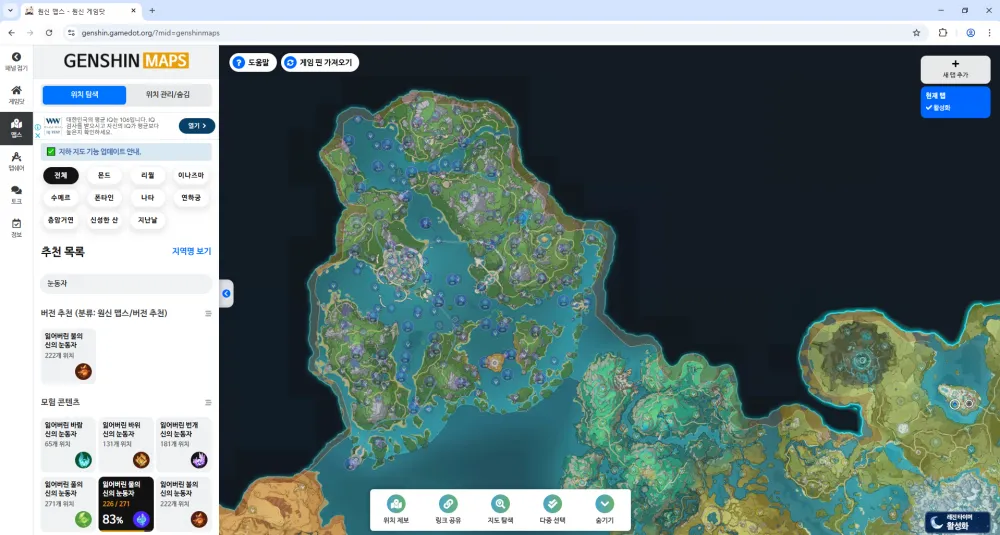Viewport: 1000px width, 535px height.
Task: Click the 링크 공유 share link icon
Action: click(448, 505)
